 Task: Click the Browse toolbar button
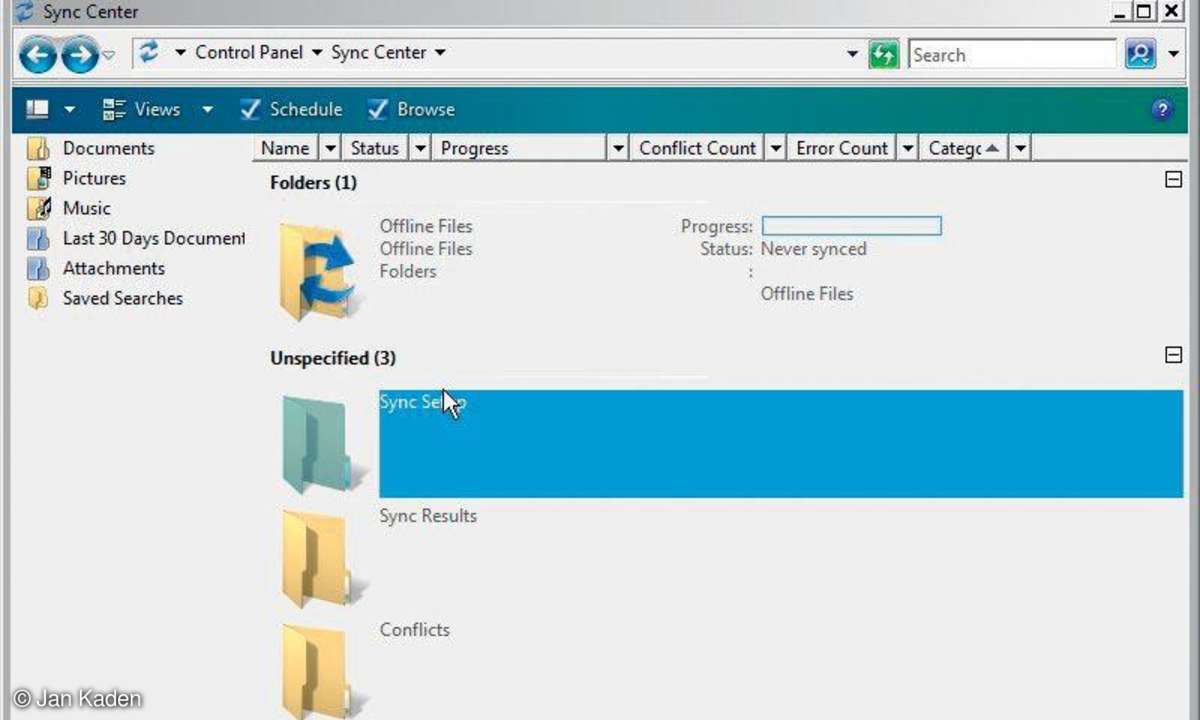(412, 110)
